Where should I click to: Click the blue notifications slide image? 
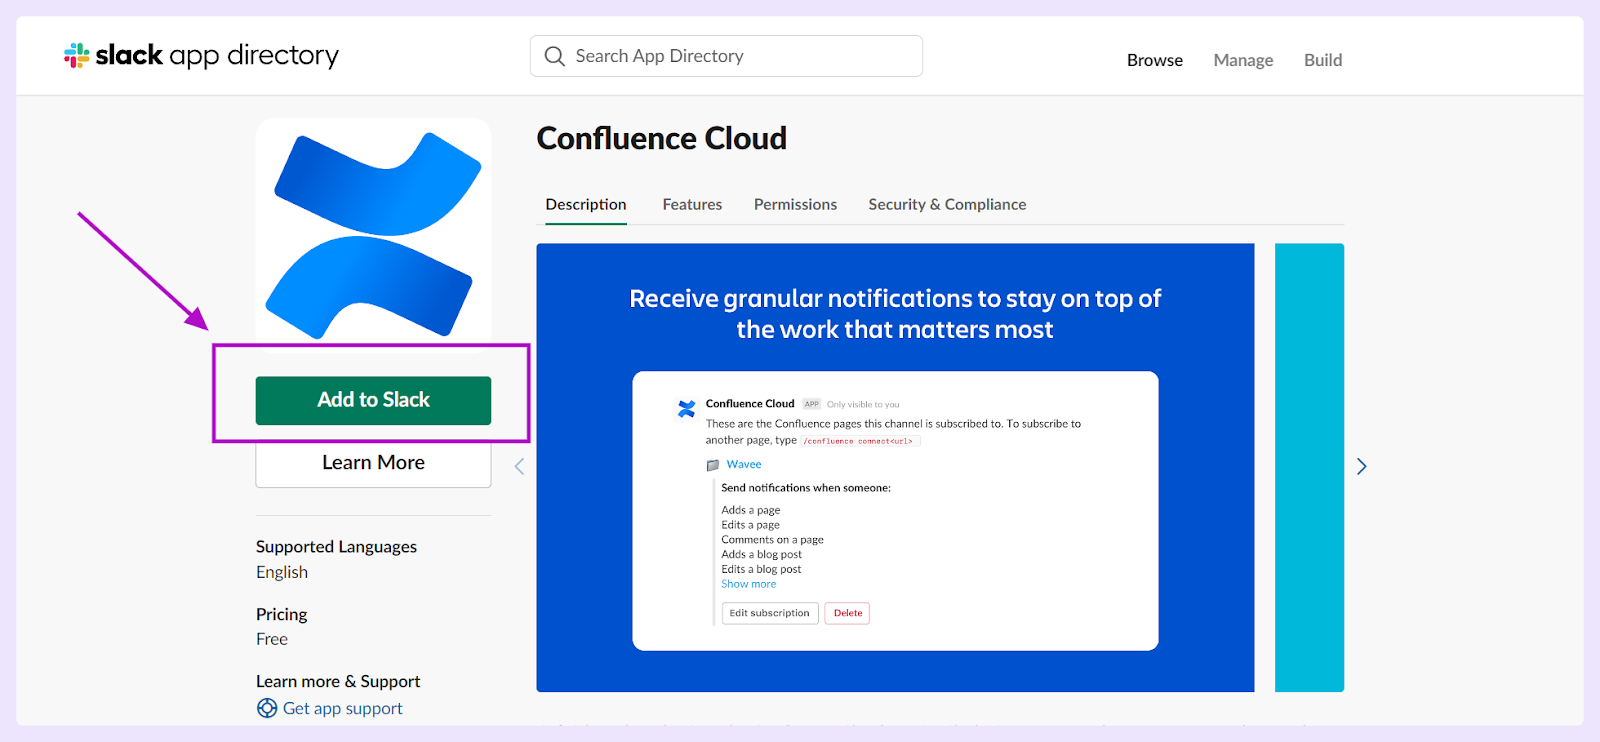pos(895,467)
